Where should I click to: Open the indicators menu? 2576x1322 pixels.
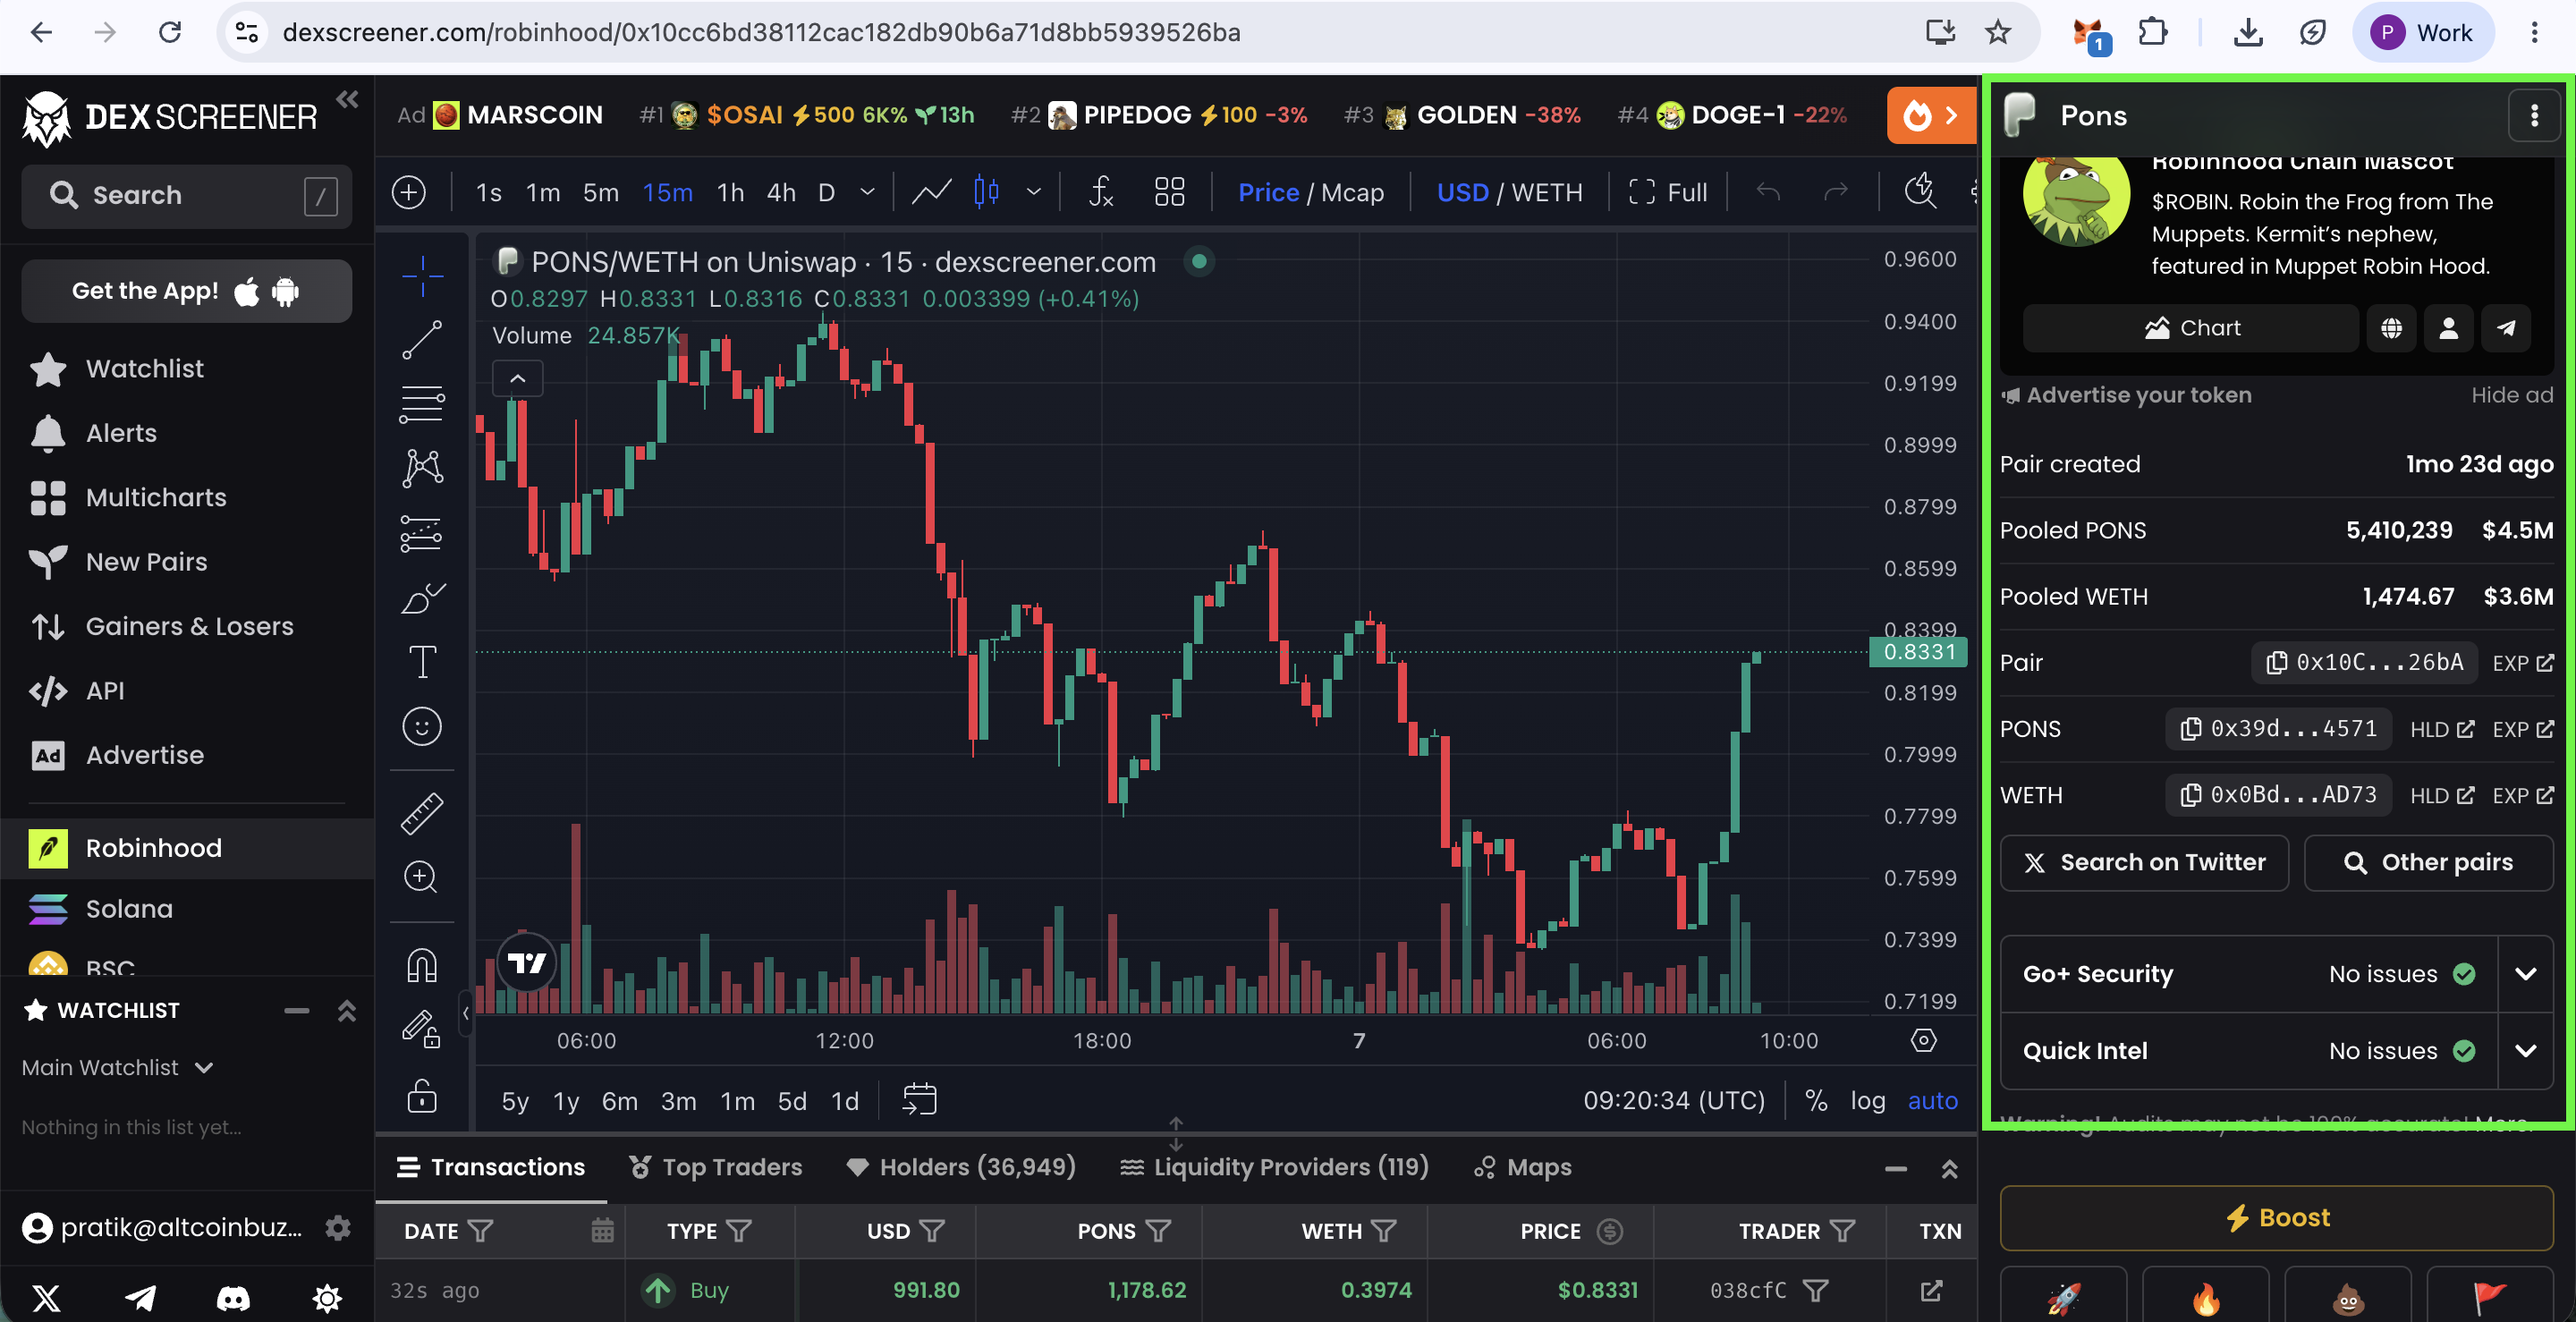(1101, 191)
